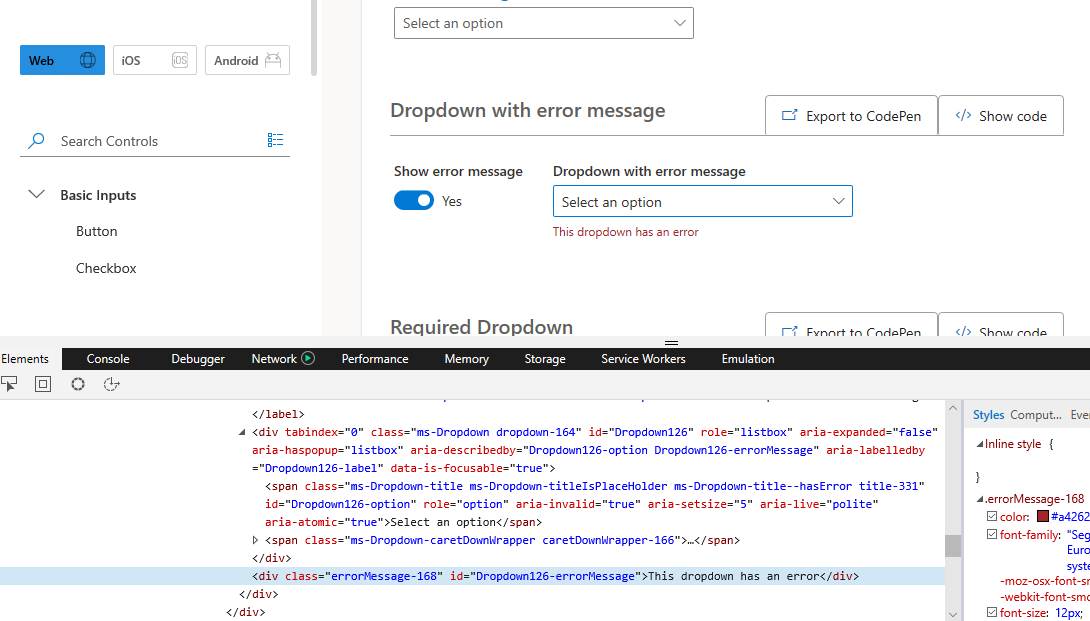Image resolution: width=1090 pixels, height=621 pixels.
Task: Select the Android platform button
Action: point(246,60)
